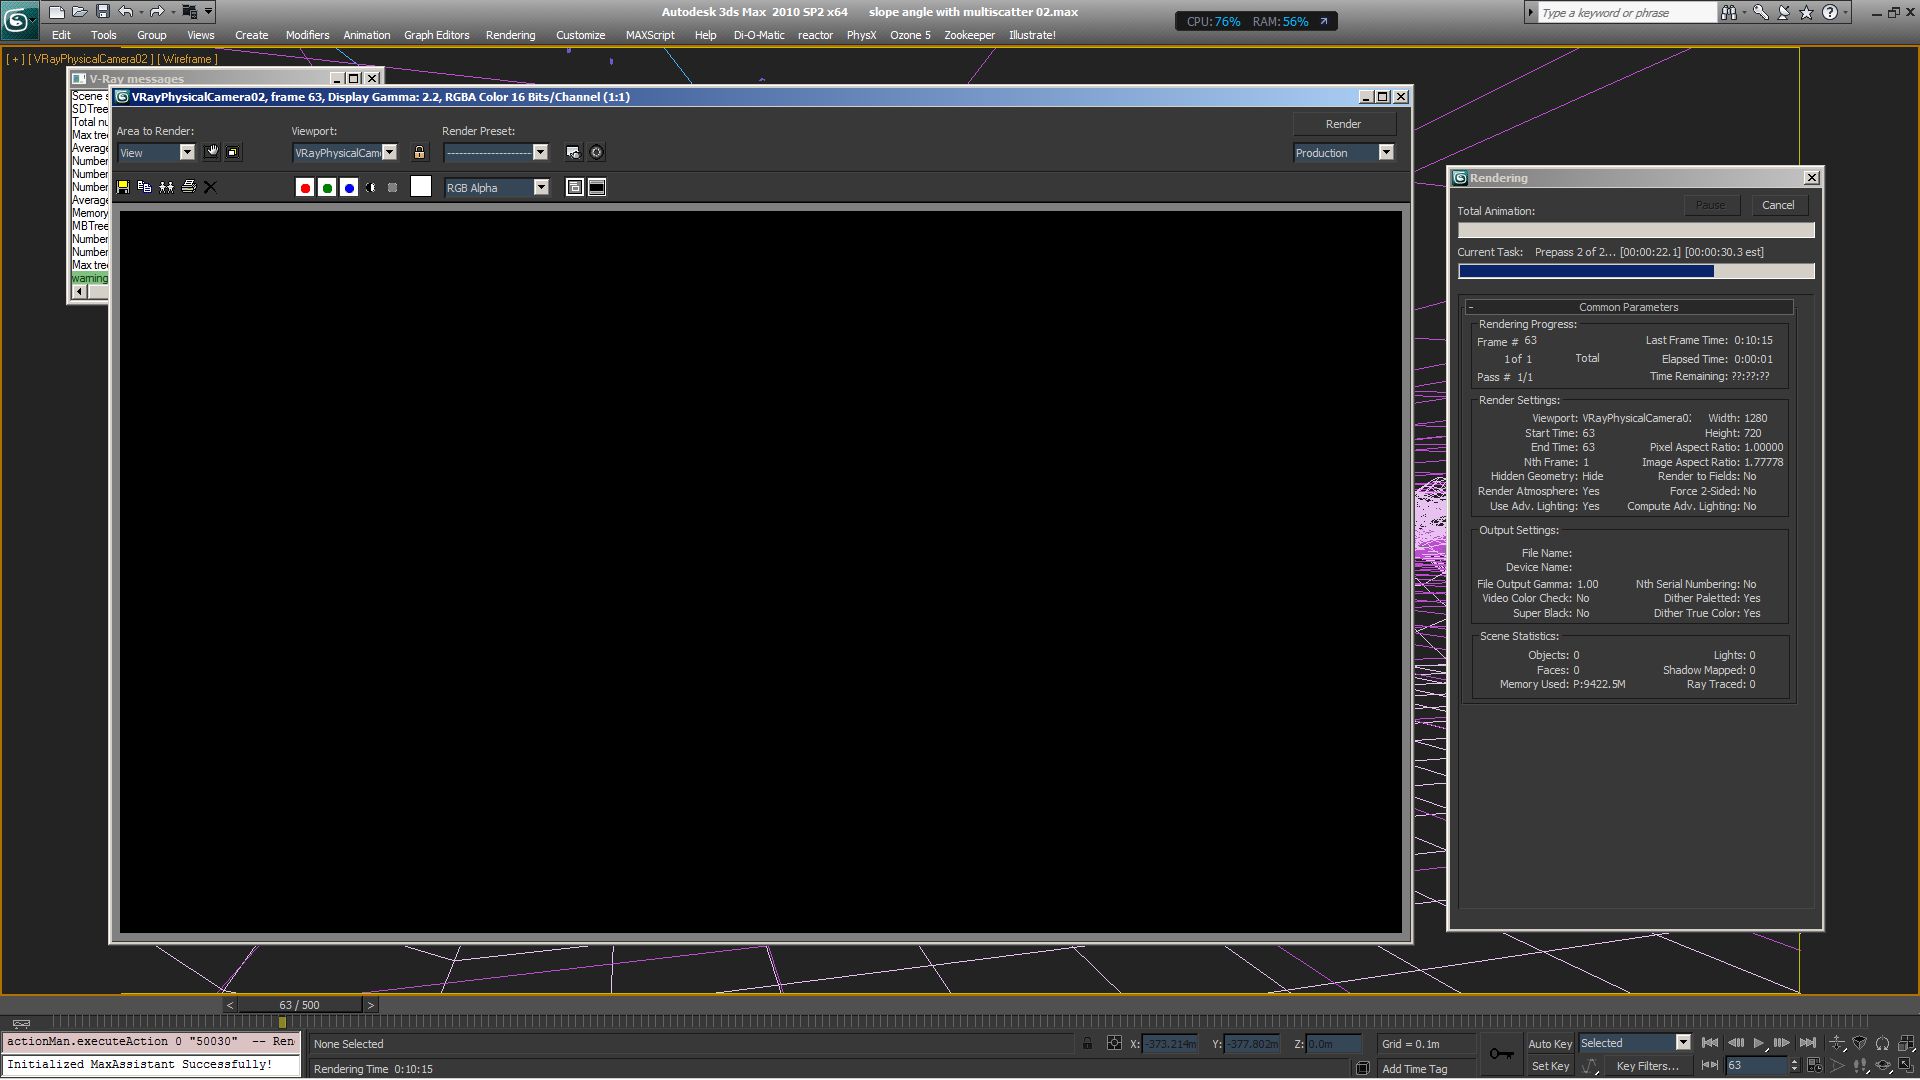Viewport: 1920px width, 1080px height.
Task: Toggle the green channel display
Action: 327,188
